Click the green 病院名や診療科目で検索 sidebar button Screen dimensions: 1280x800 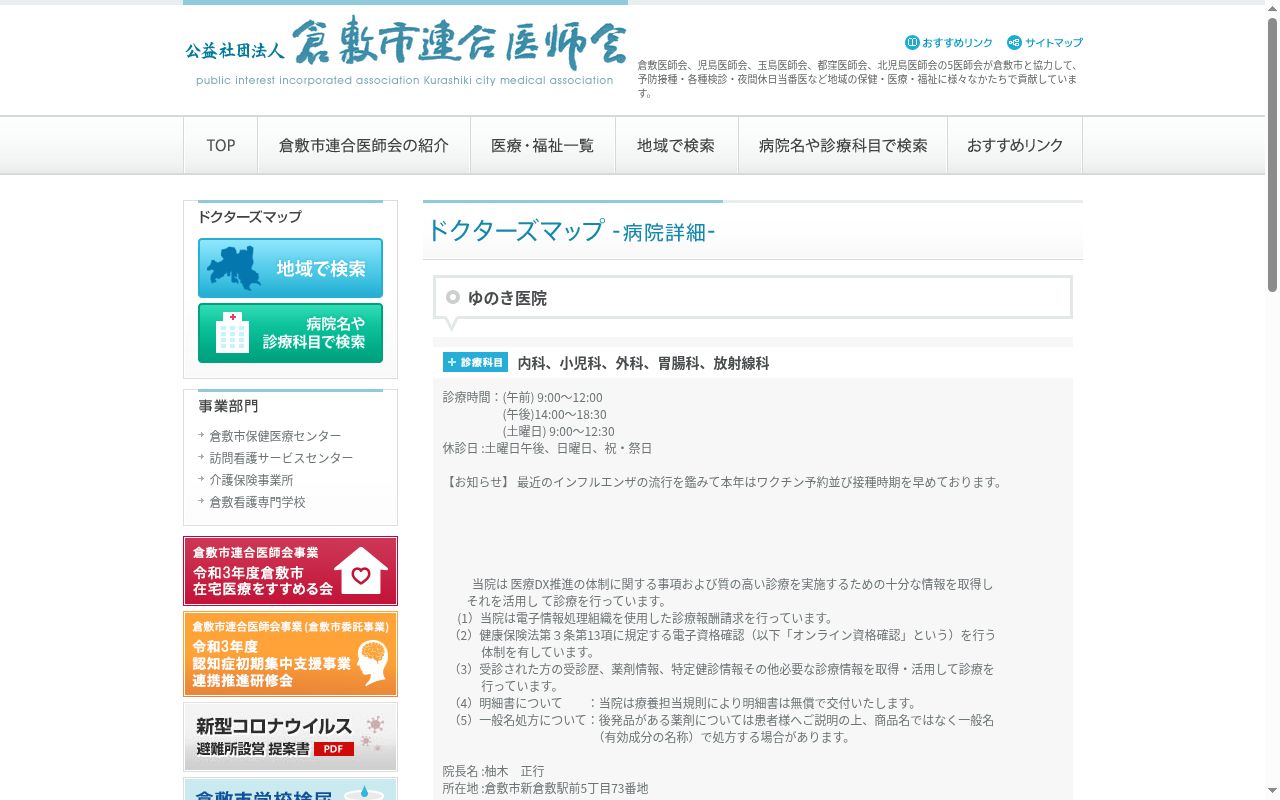tap(290, 333)
